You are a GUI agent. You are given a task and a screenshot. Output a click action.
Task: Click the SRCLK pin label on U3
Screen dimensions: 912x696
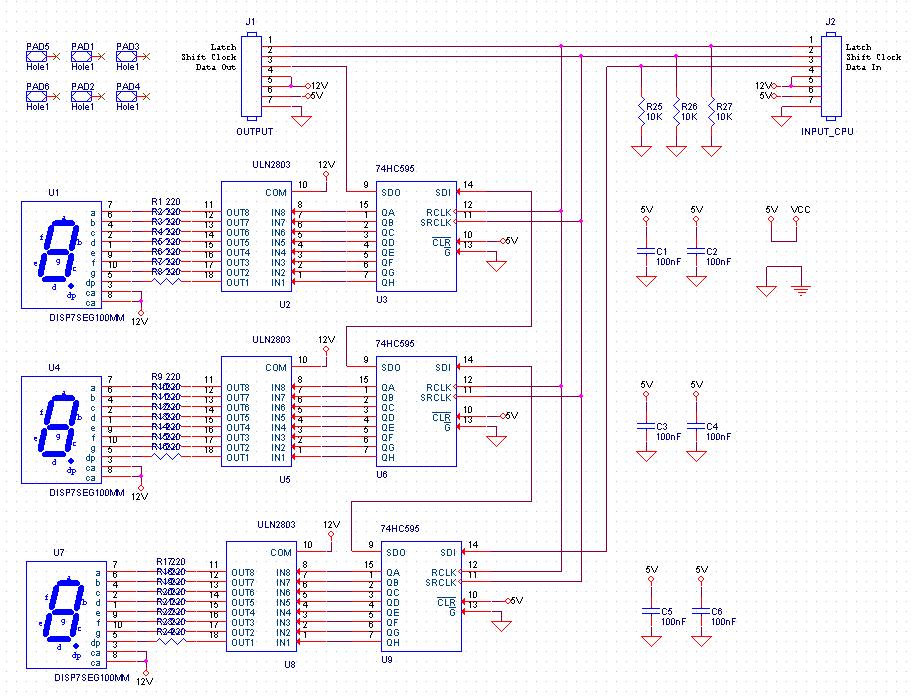coord(436,222)
